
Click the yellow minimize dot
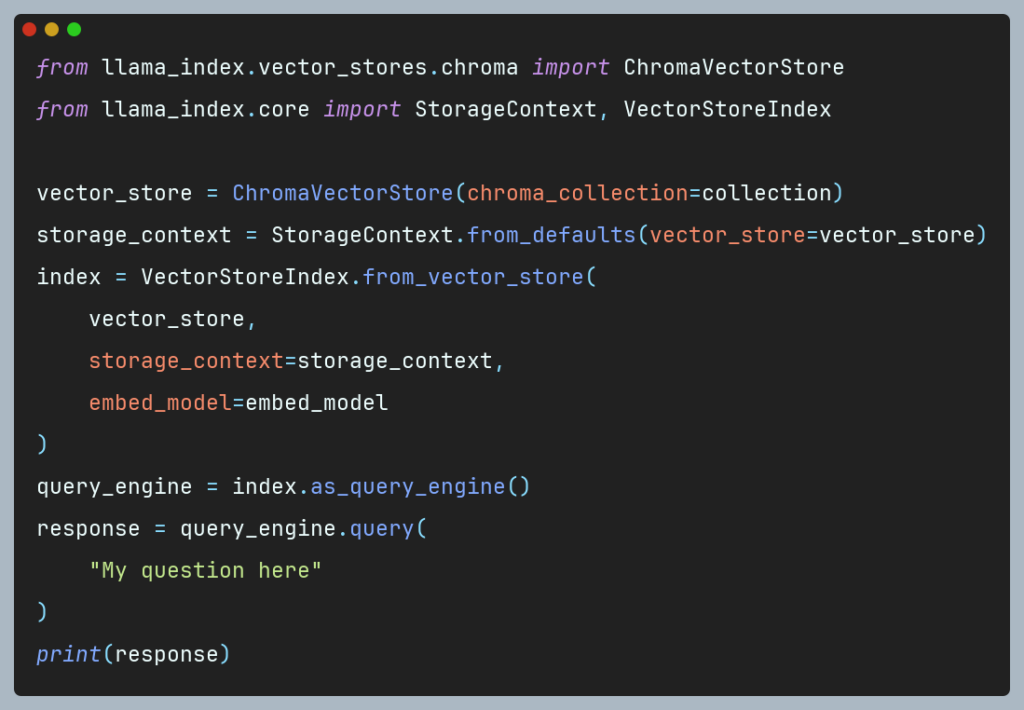coord(51,29)
